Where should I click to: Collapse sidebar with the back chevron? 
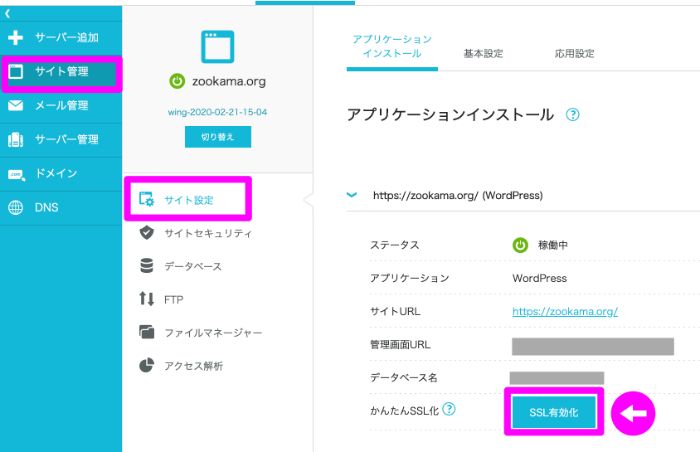click(x=8, y=14)
